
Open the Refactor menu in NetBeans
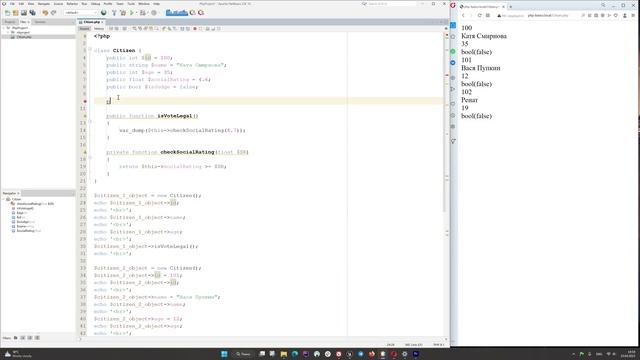(x=72, y=4)
